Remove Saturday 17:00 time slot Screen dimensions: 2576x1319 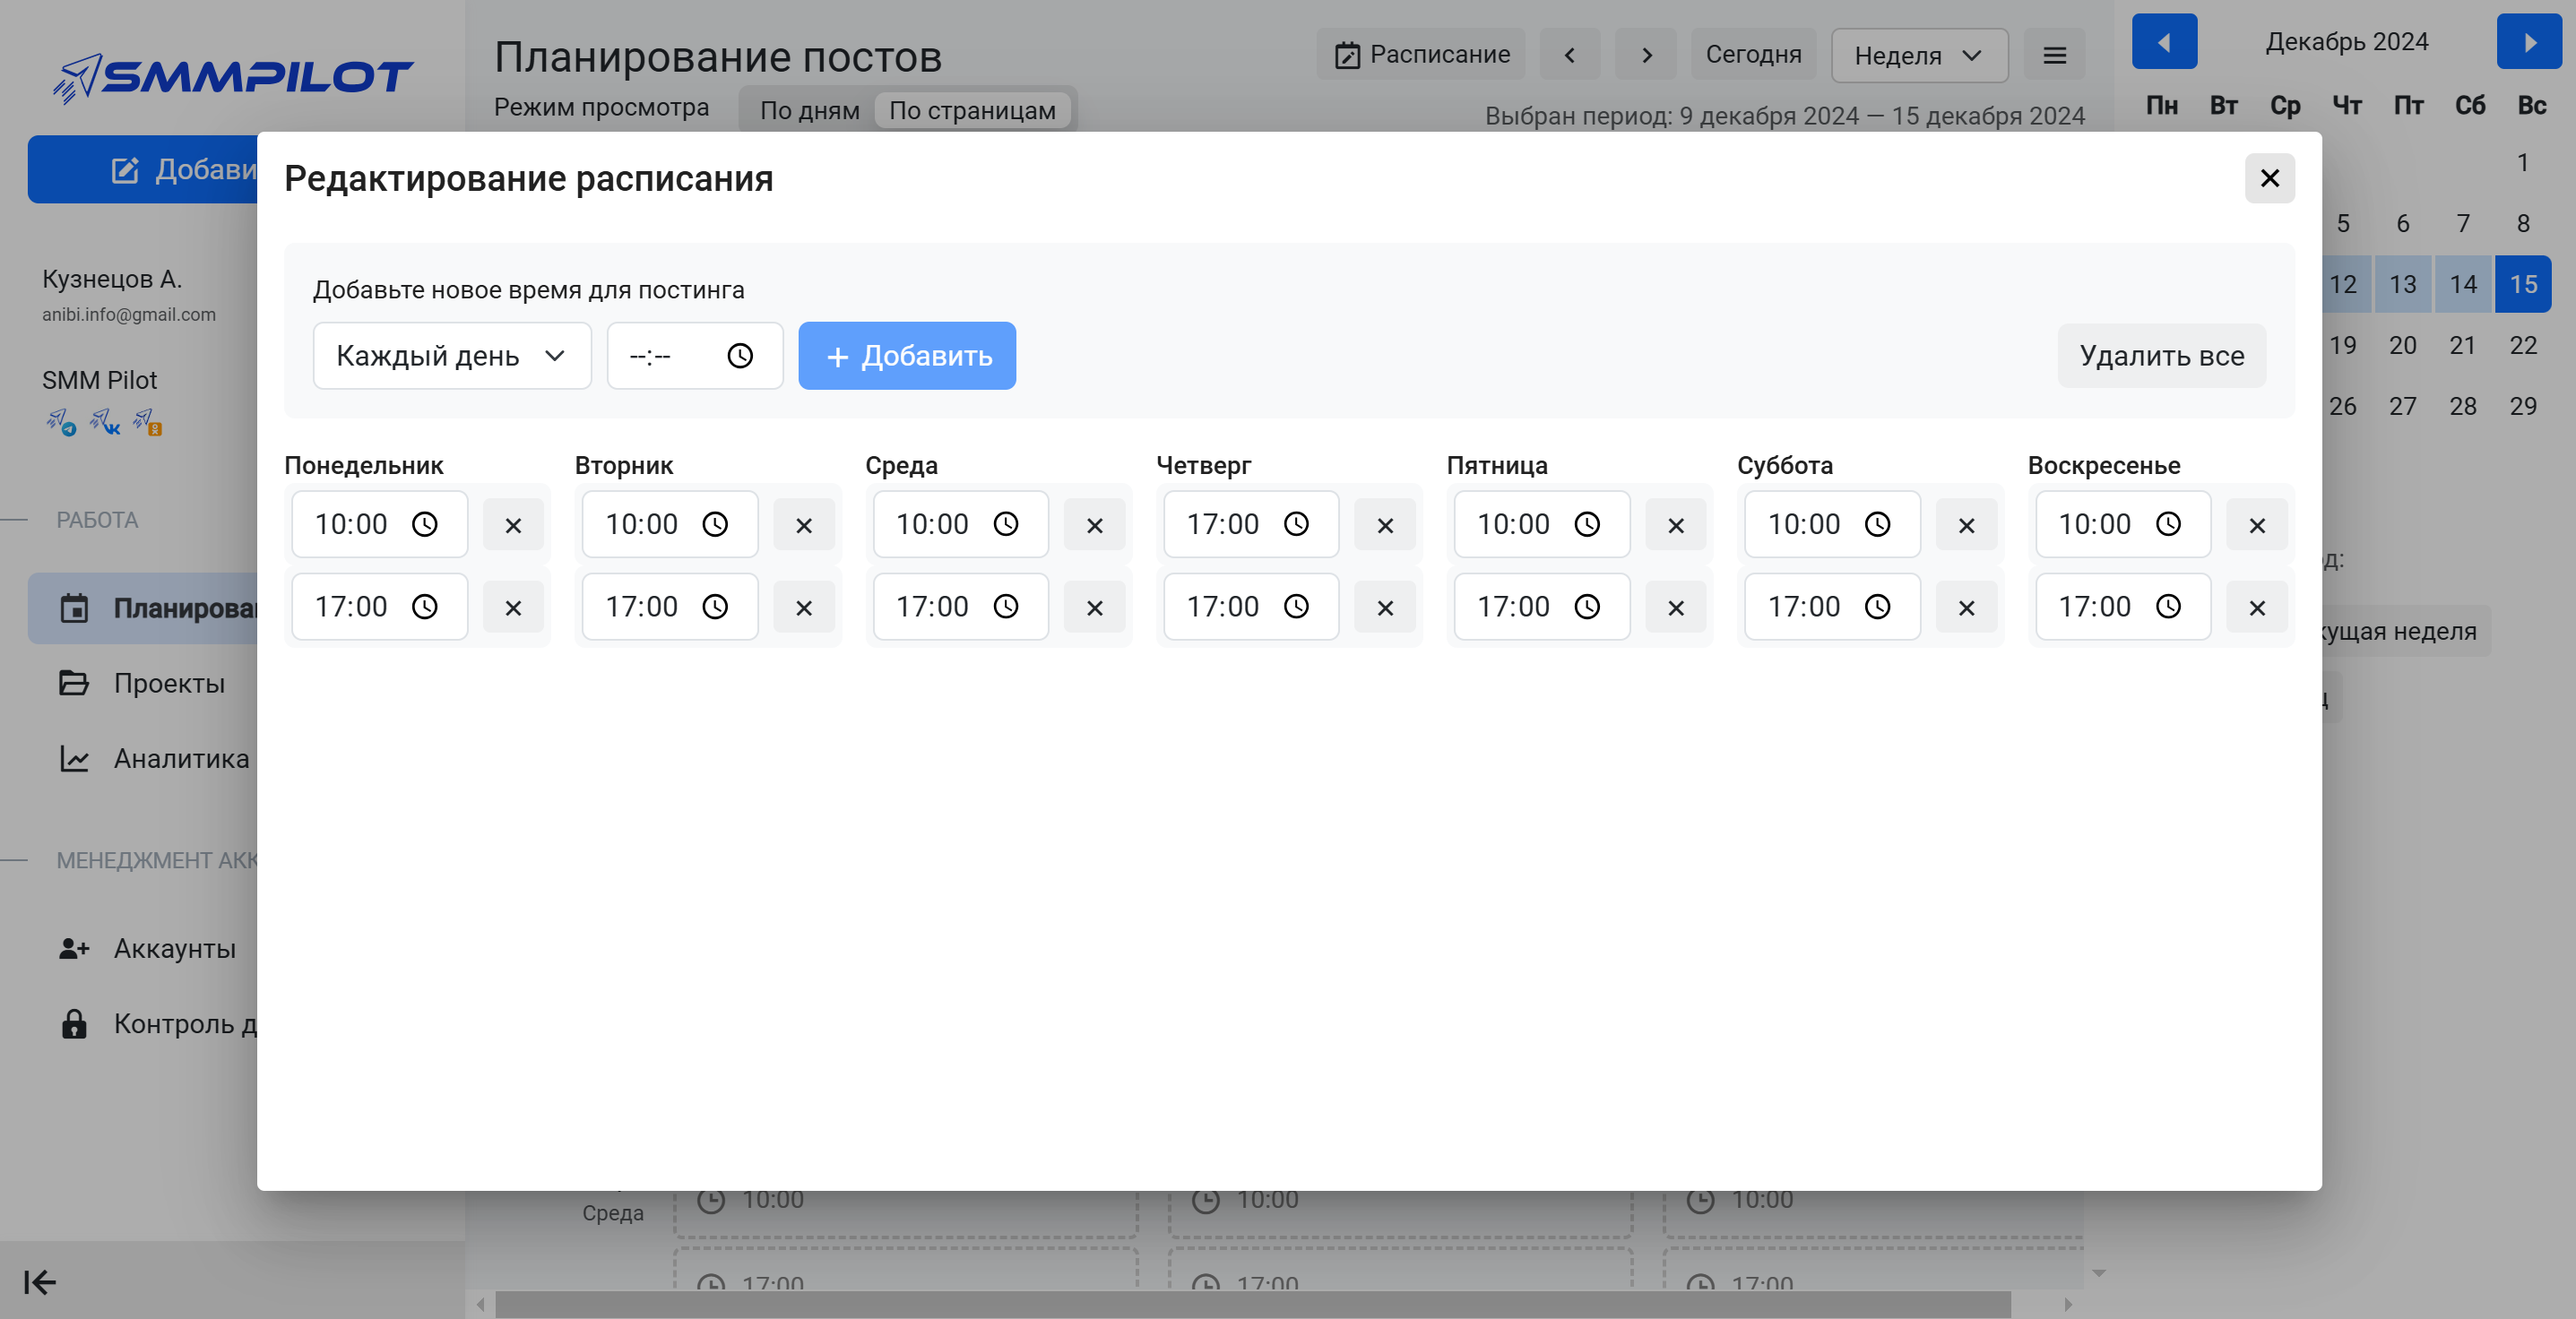click(1966, 607)
